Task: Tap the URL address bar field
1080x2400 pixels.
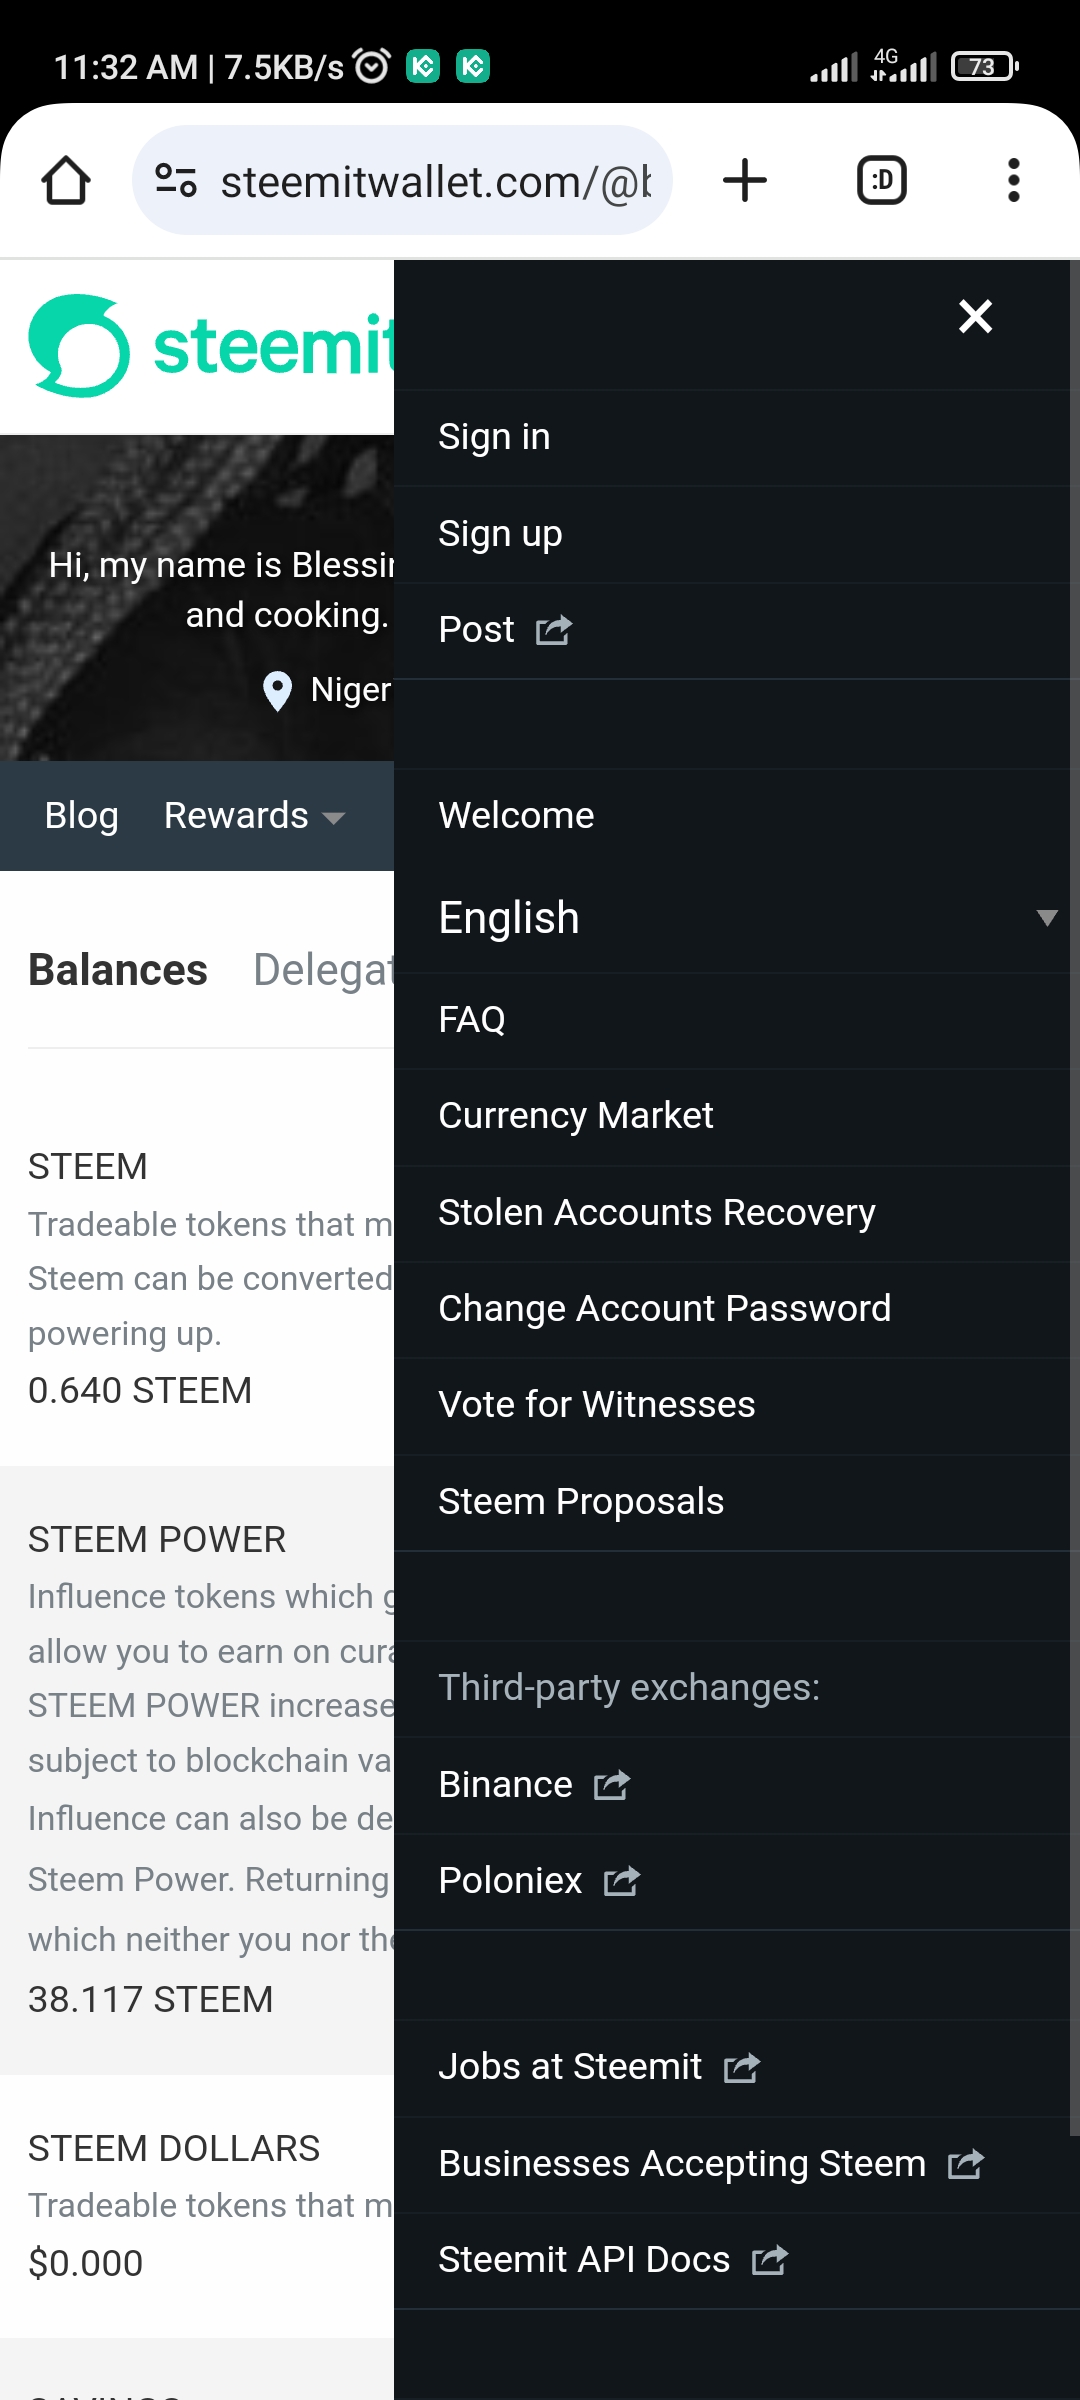Action: pos(435,181)
